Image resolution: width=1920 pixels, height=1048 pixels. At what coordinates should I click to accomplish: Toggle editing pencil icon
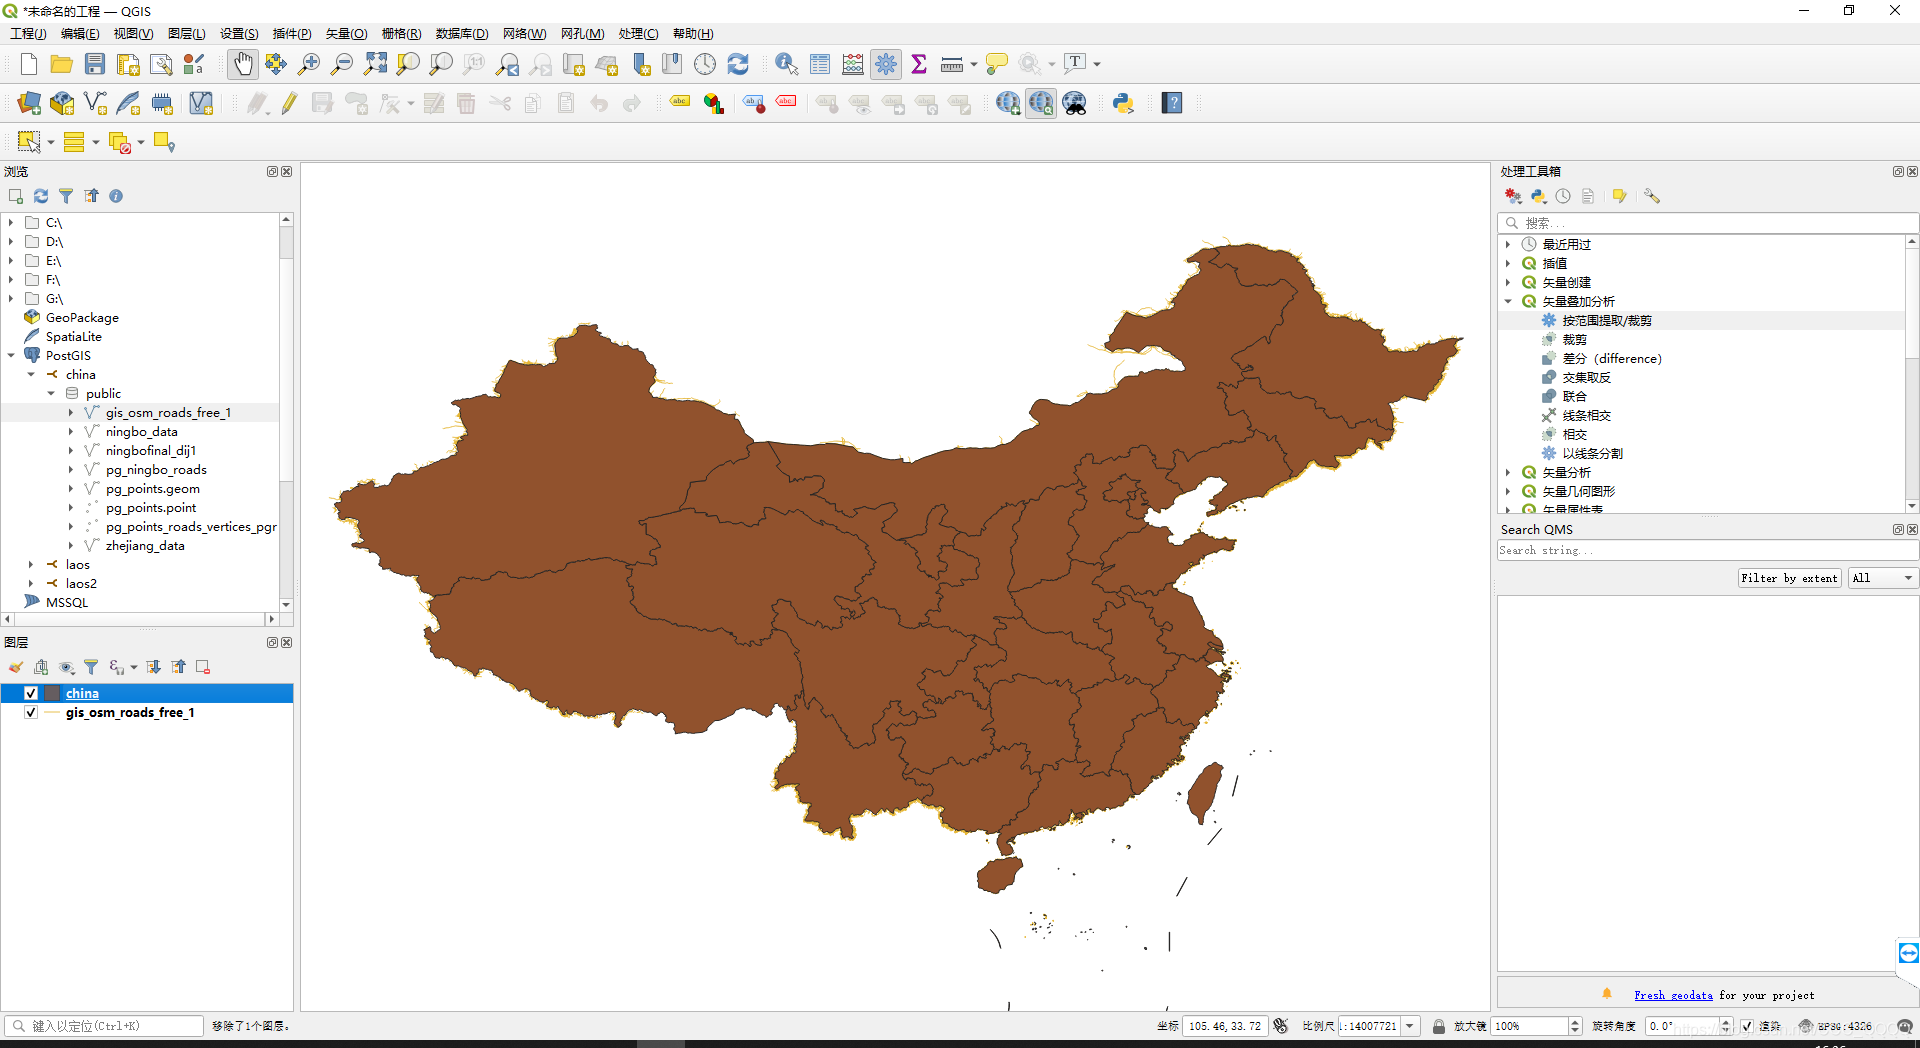pos(289,103)
